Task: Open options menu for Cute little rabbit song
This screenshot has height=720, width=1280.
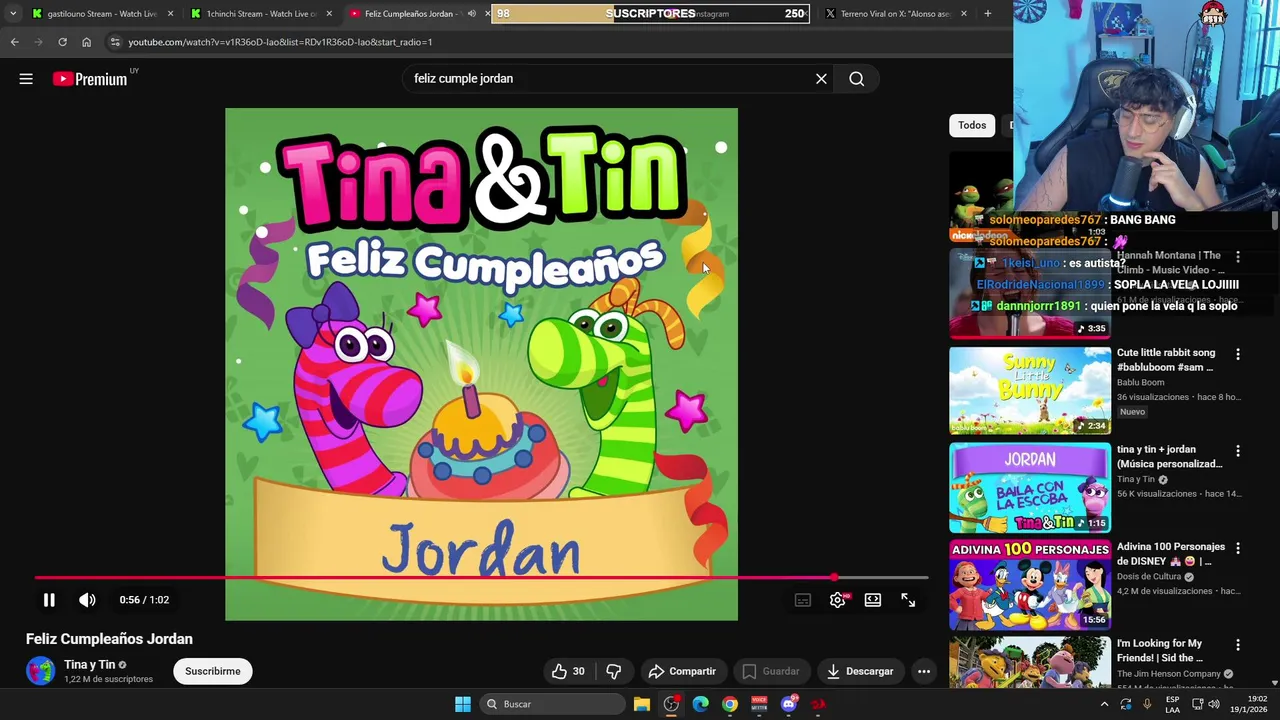Action: (x=1238, y=354)
